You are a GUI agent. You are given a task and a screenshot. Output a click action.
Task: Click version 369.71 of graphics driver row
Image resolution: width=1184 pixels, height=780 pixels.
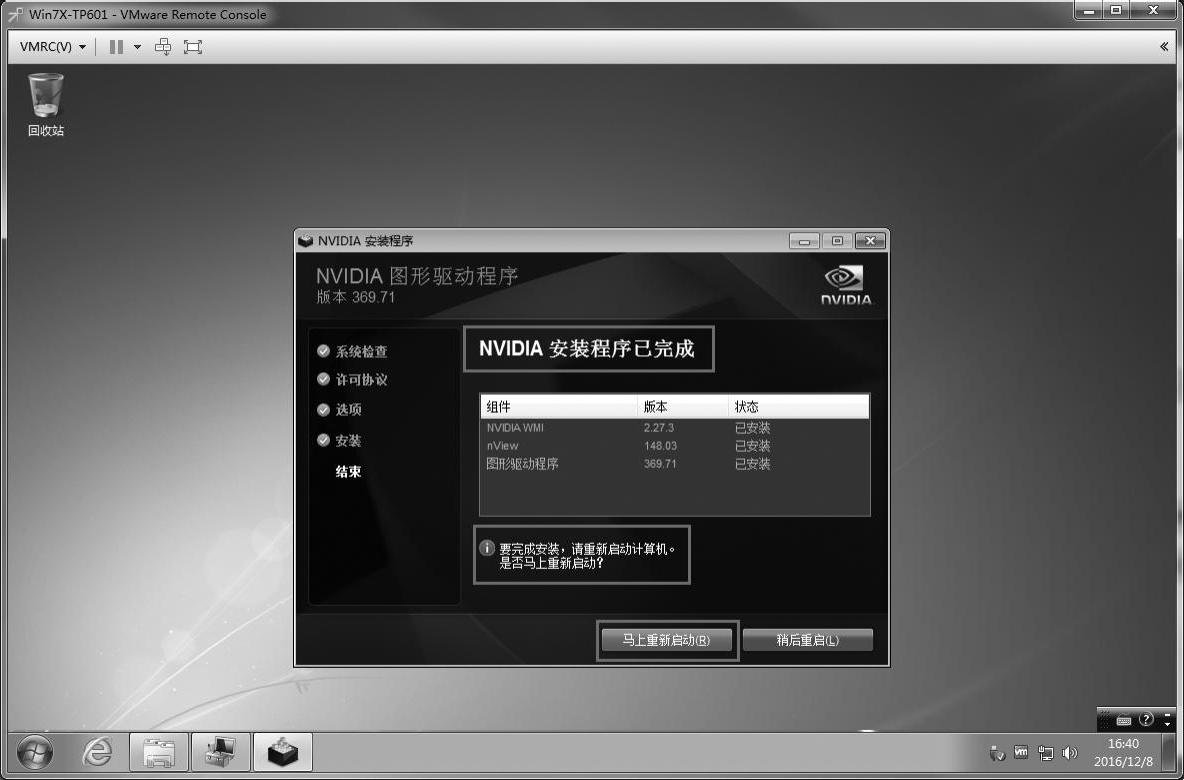pyautogui.click(x=660, y=464)
